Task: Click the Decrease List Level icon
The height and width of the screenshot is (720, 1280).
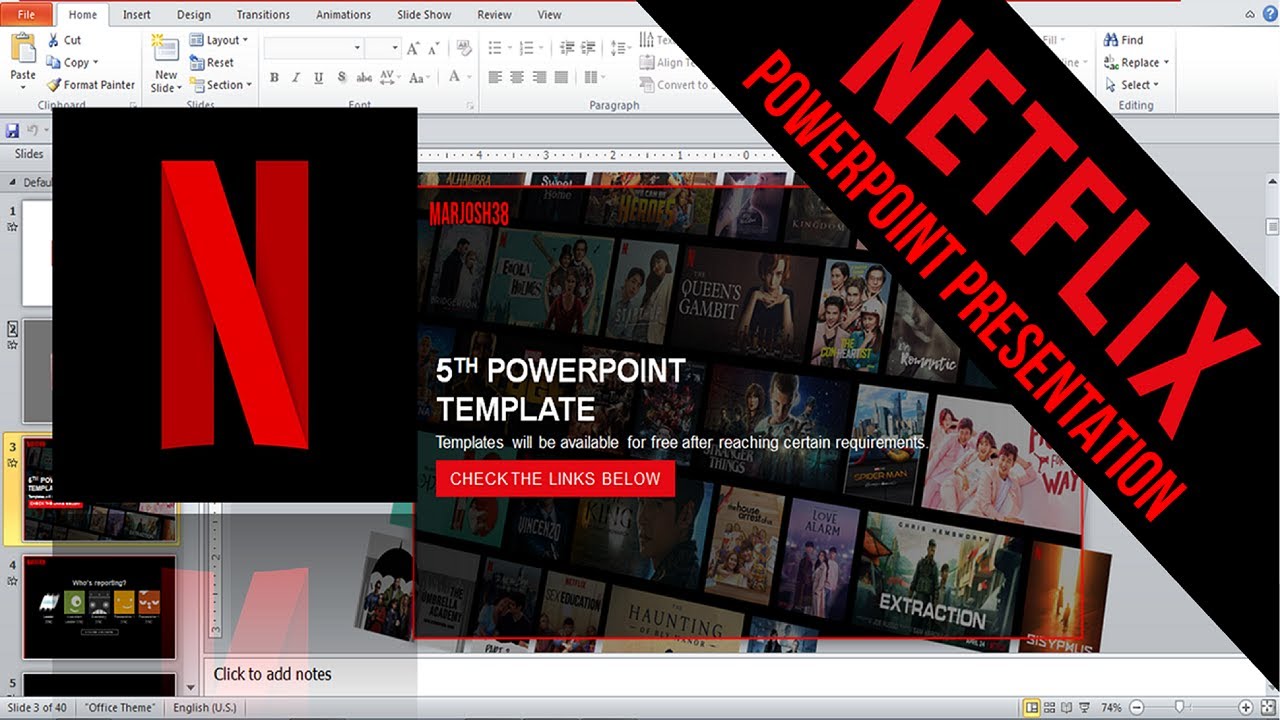Action: click(x=567, y=48)
